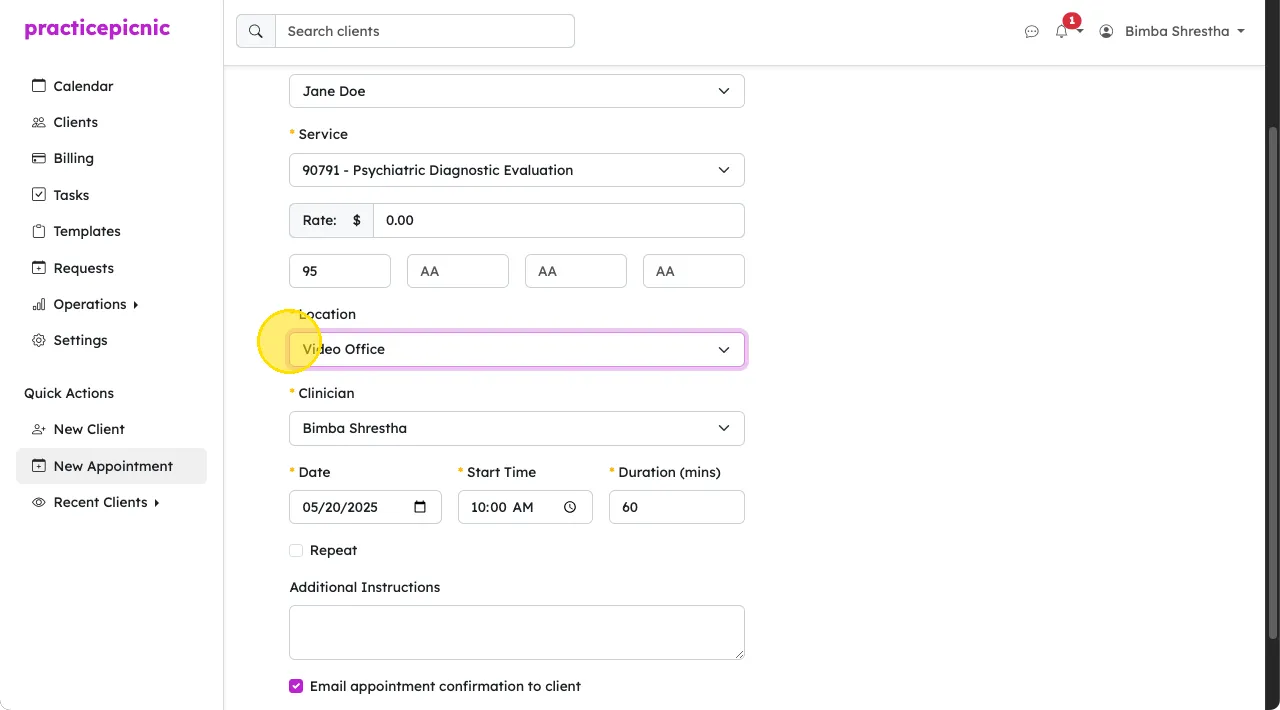Open the date picker calendar icon
This screenshot has height=710, width=1280.
[420, 507]
